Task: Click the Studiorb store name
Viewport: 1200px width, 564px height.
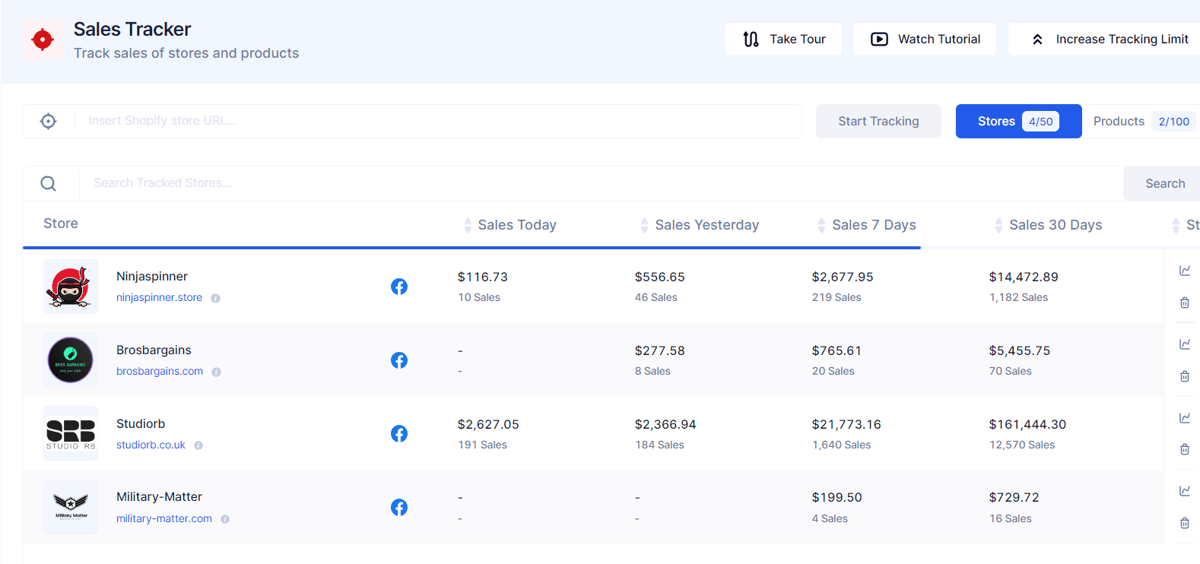Action: (141, 424)
